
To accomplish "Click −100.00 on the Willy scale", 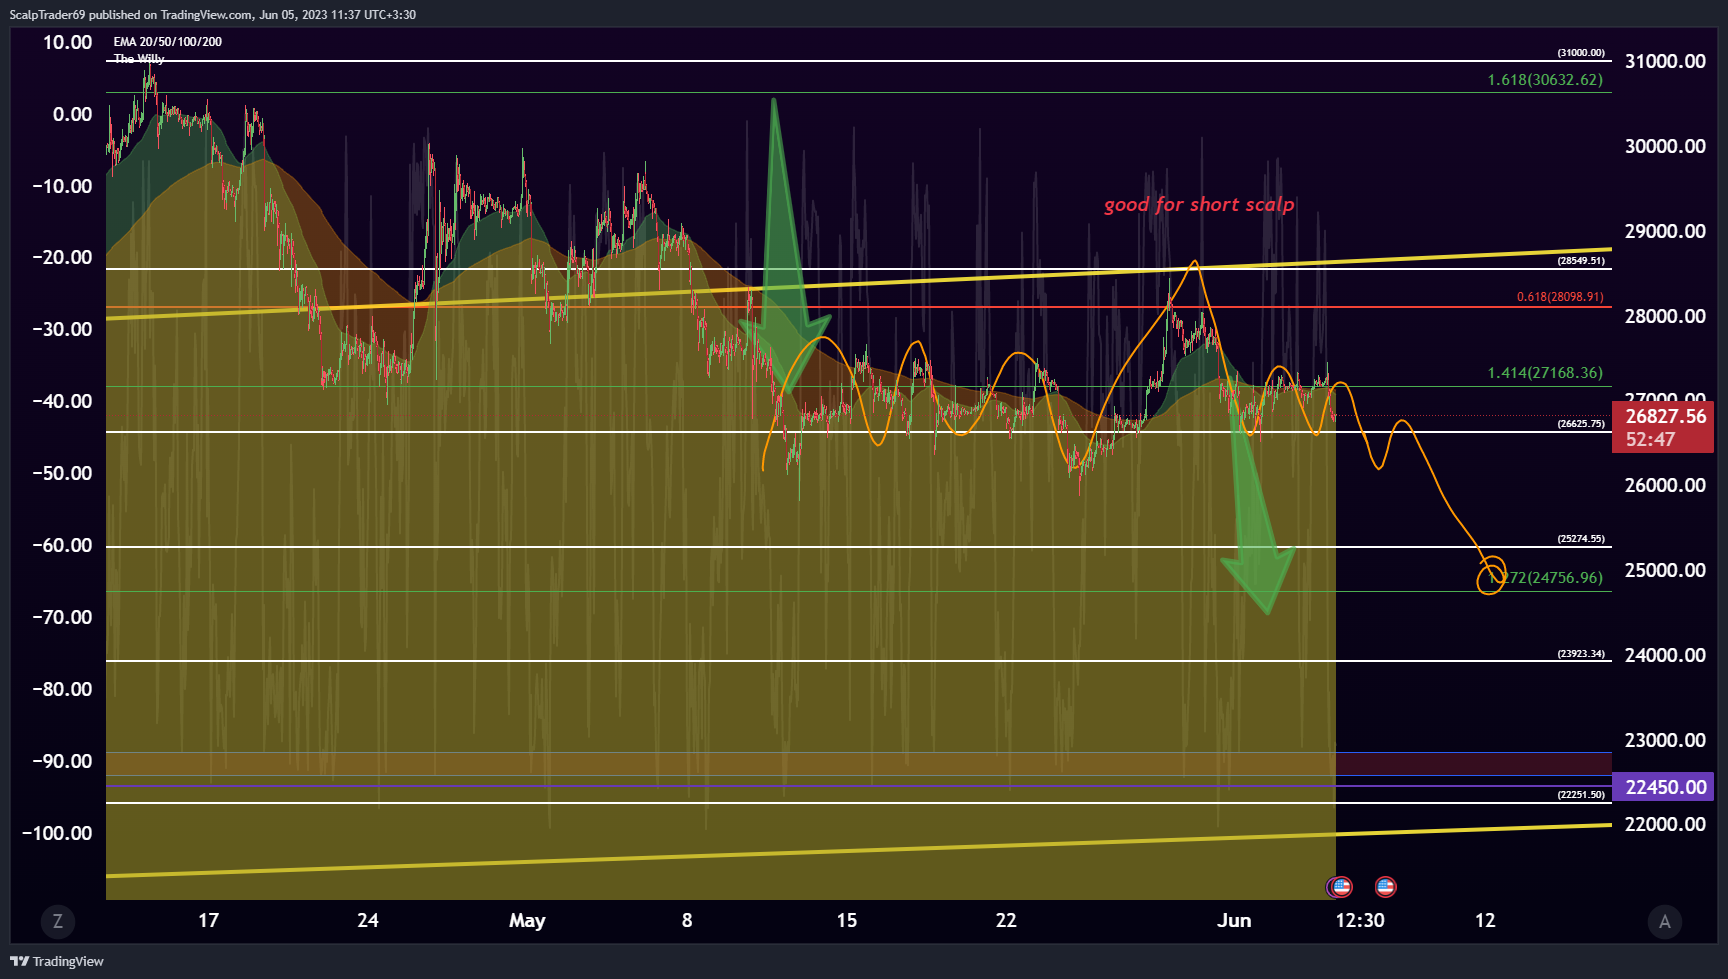I will pyautogui.click(x=57, y=833).
